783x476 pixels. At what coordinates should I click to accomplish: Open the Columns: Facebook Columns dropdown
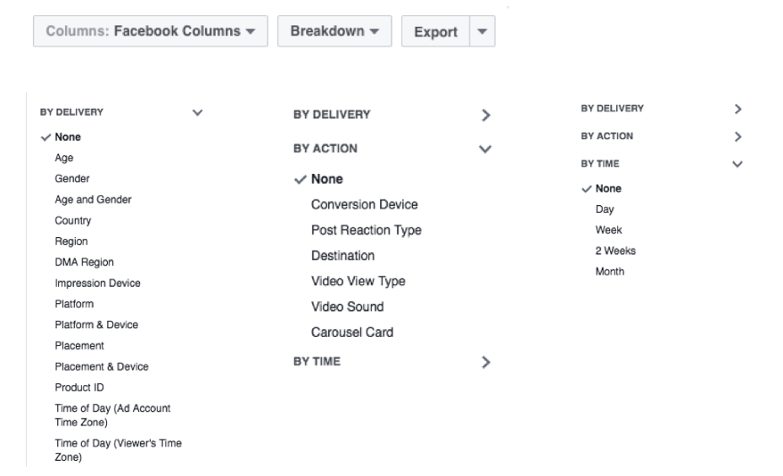(150, 31)
